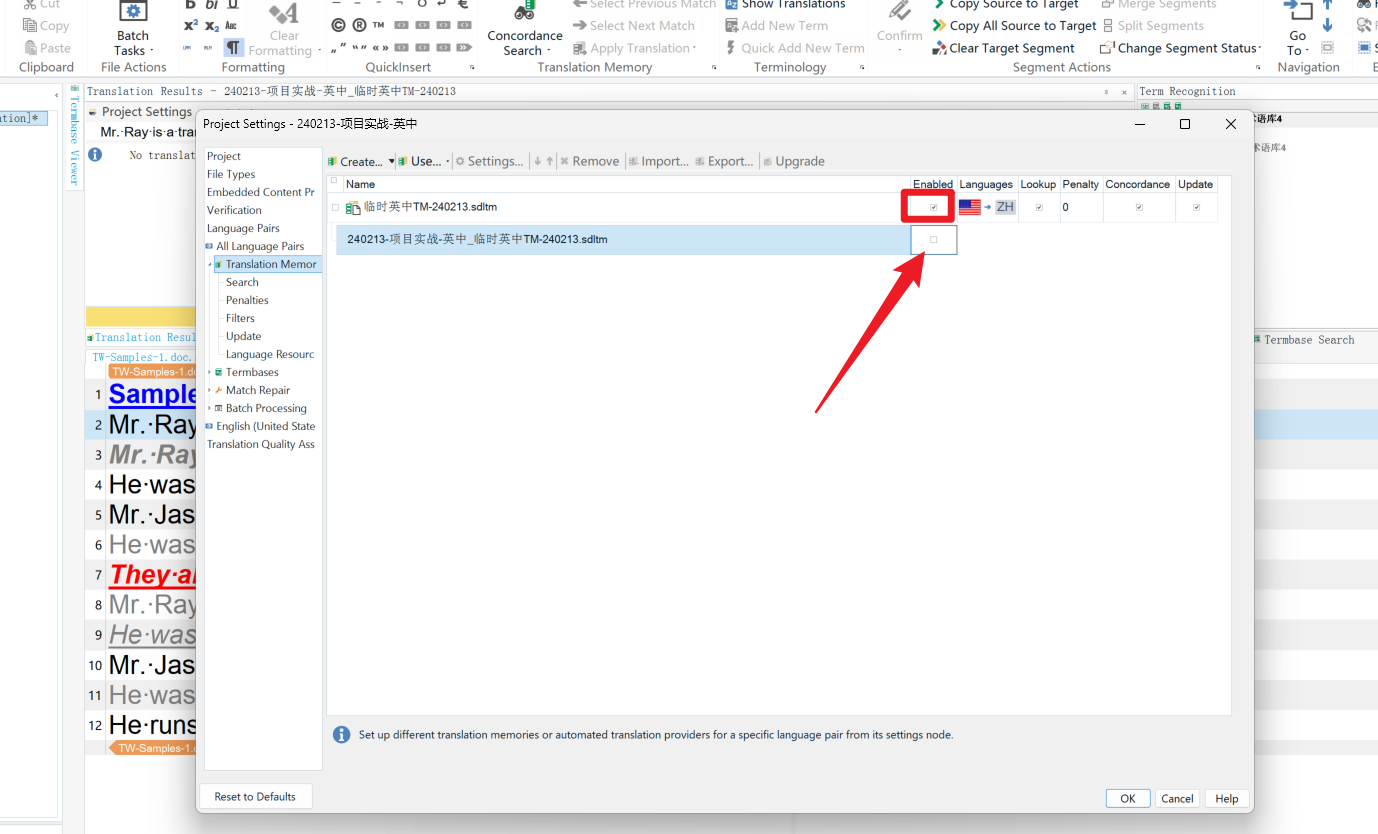Toggle the pilcrow show-formatting button

pyautogui.click(x=233, y=48)
